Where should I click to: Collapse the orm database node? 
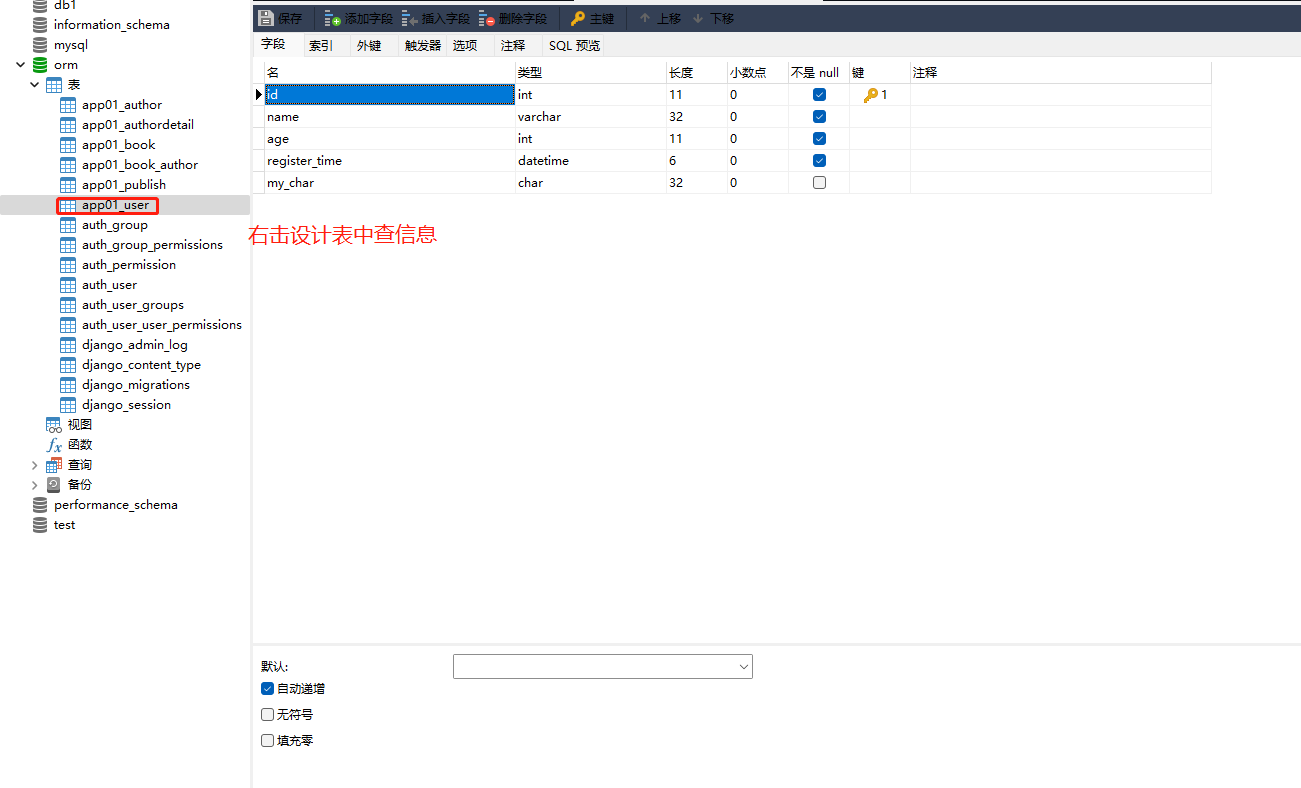(x=21, y=65)
